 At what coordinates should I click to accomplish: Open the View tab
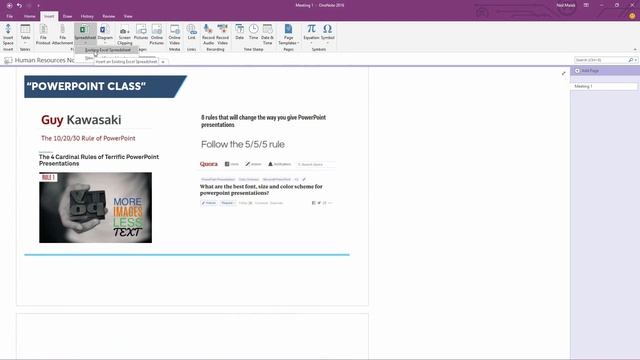coord(128,16)
